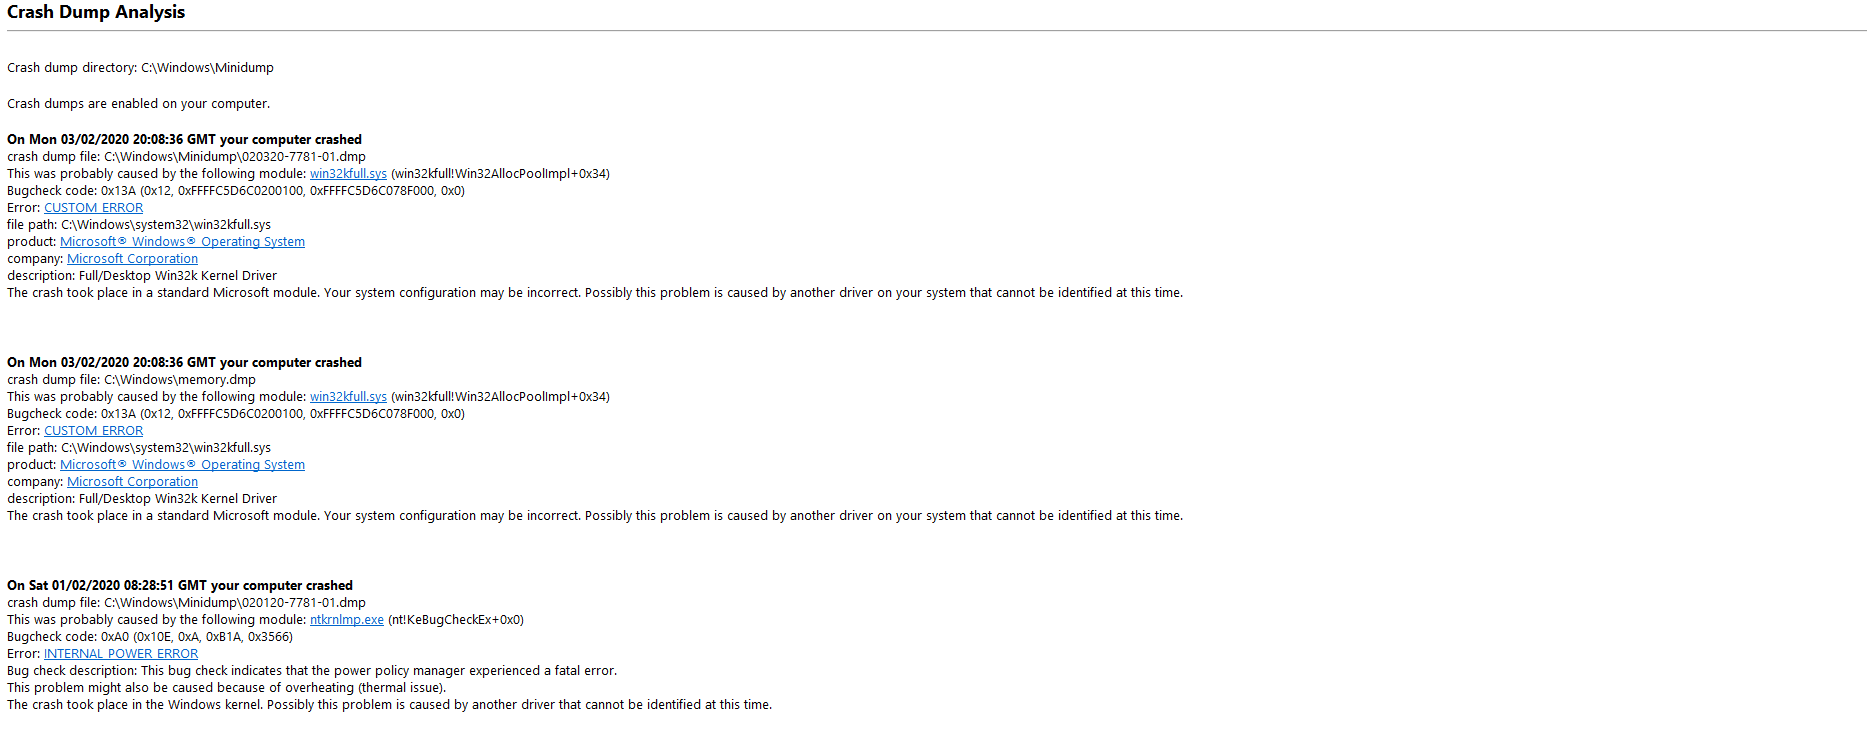Click Microsoft Corporation link in first crash entry

pos(132,259)
